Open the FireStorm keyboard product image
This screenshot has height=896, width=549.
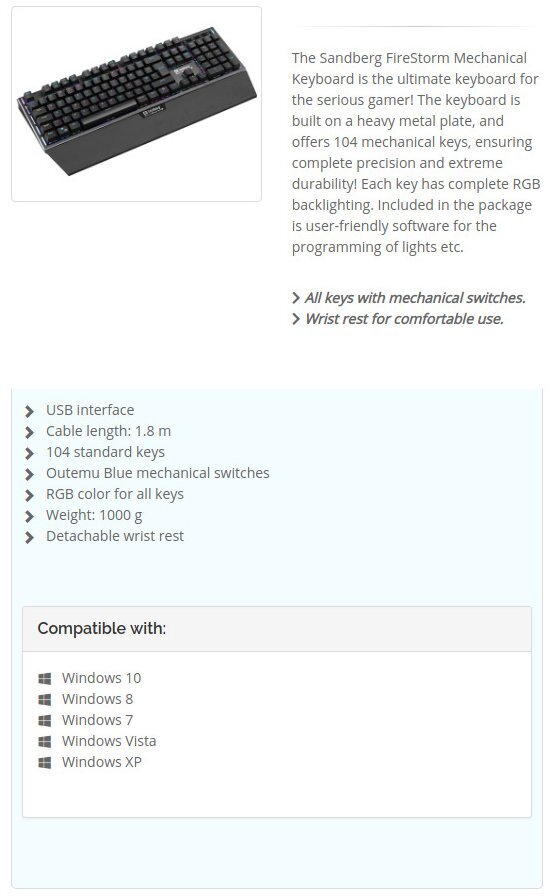click(x=137, y=103)
